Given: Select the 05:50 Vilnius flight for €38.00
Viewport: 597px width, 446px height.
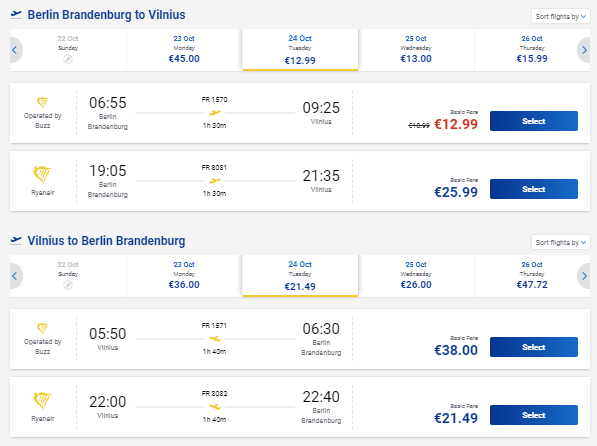Looking at the screenshot, I should (534, 347).
